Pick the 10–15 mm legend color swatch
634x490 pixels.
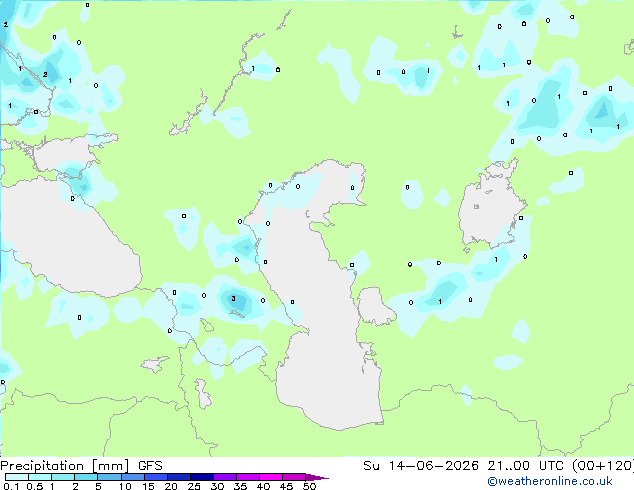[132, 477]
